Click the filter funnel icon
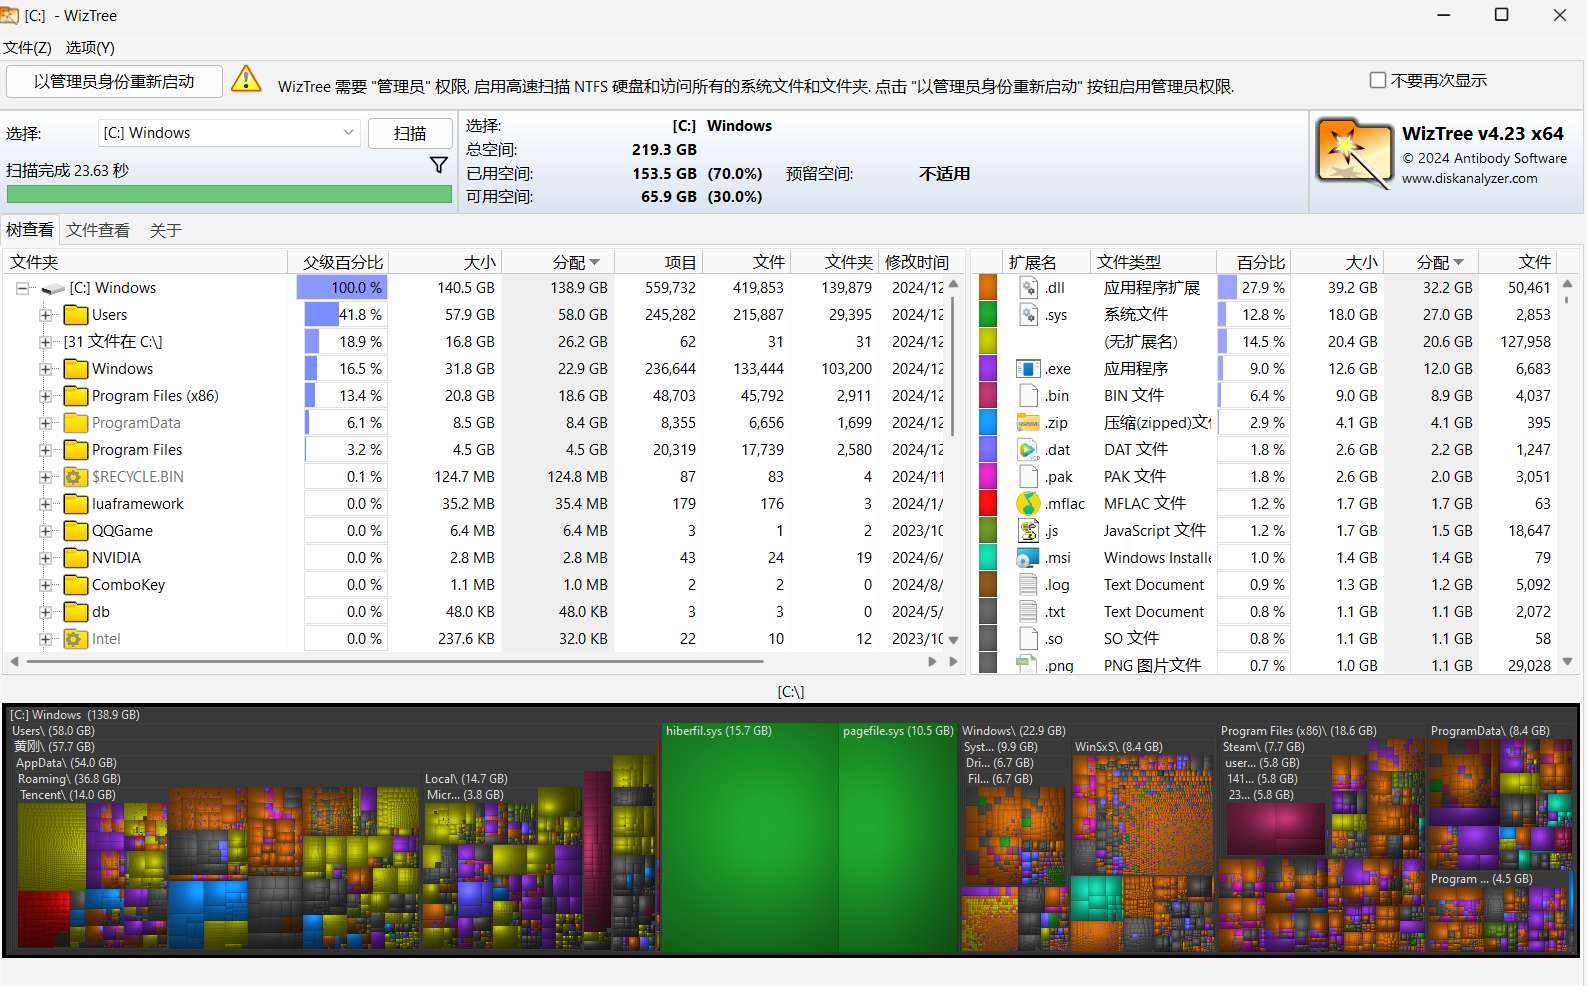This screenshot has height=986, width=1587. pyautogui.click(x=438, y=165)
